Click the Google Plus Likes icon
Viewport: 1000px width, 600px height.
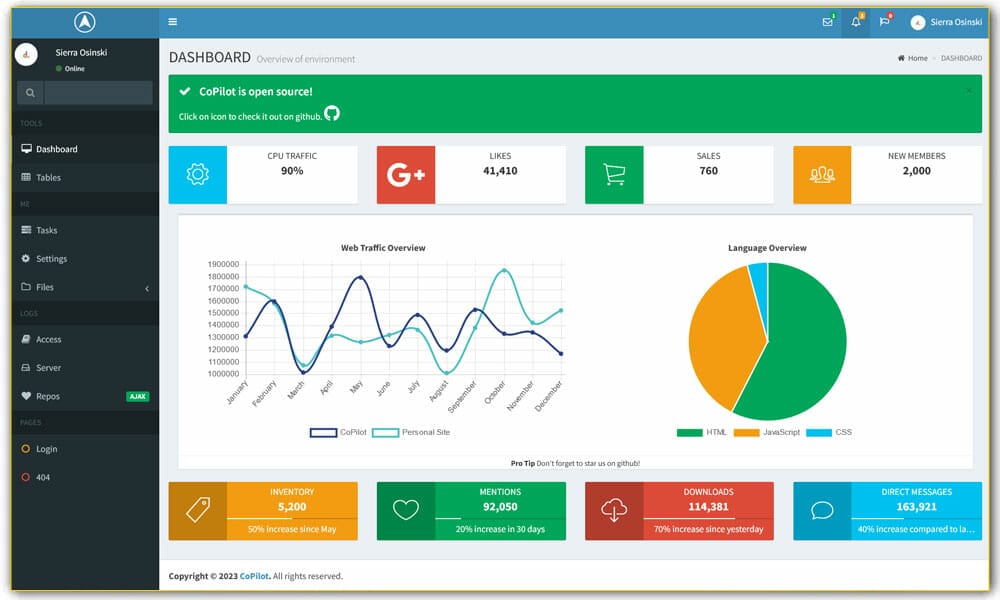click(406, 175)
